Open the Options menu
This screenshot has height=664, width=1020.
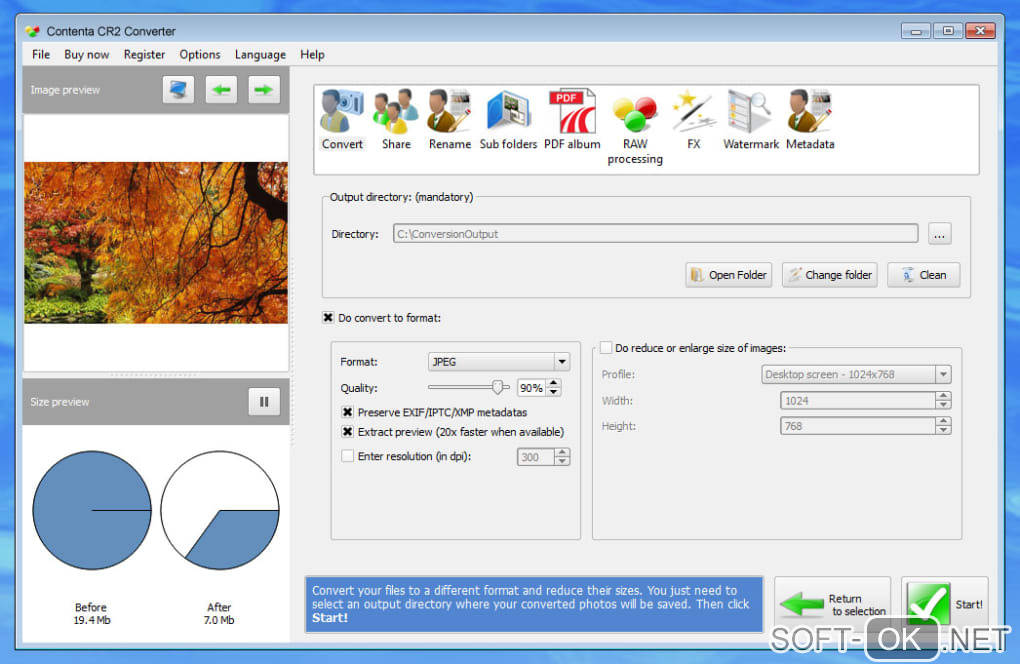click(200, 55)
